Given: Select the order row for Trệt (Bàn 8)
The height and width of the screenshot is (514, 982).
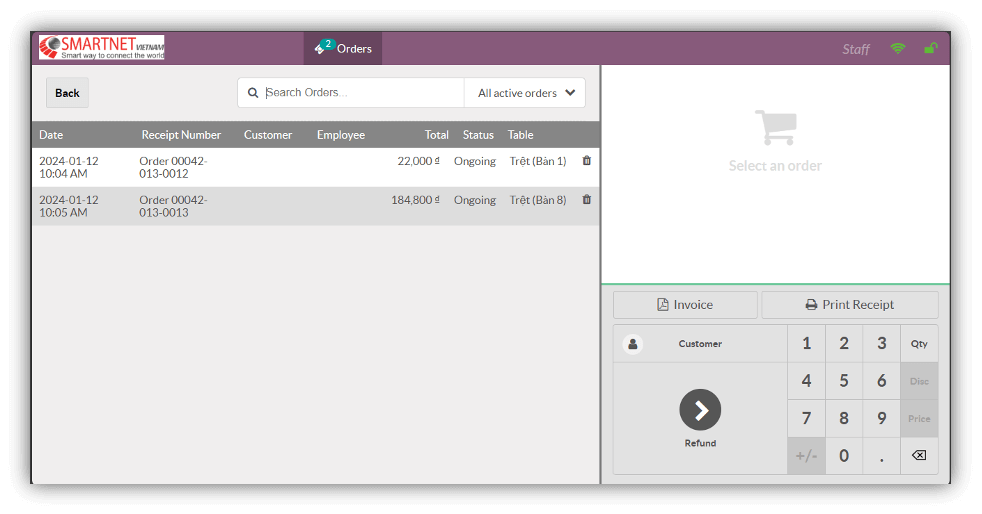Looking at the screenshot, I should click(300, 206).
